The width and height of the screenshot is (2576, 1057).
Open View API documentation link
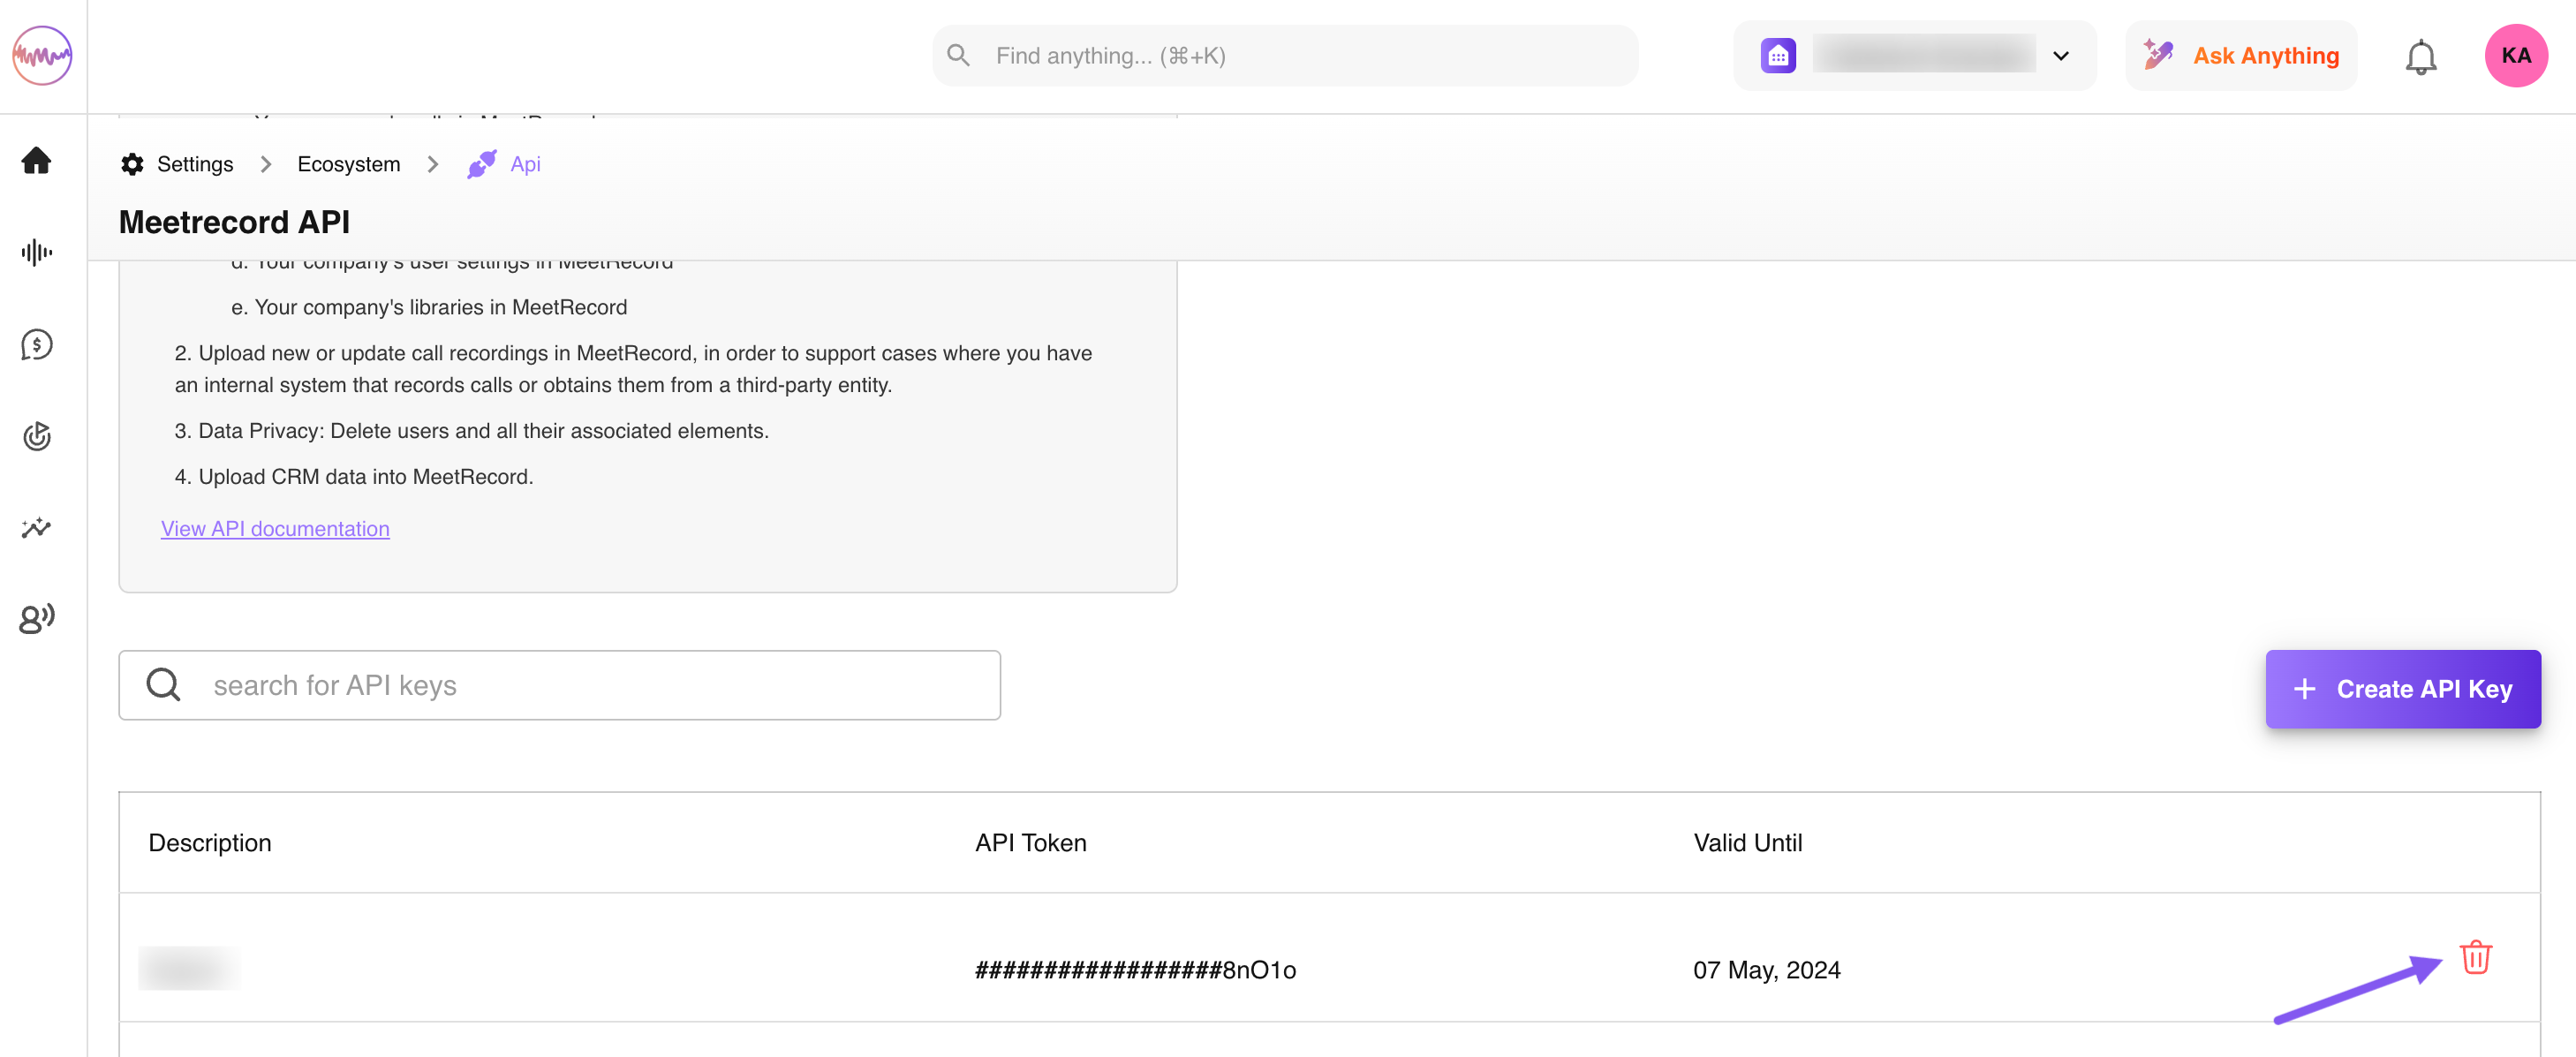(x=275, y=528)
